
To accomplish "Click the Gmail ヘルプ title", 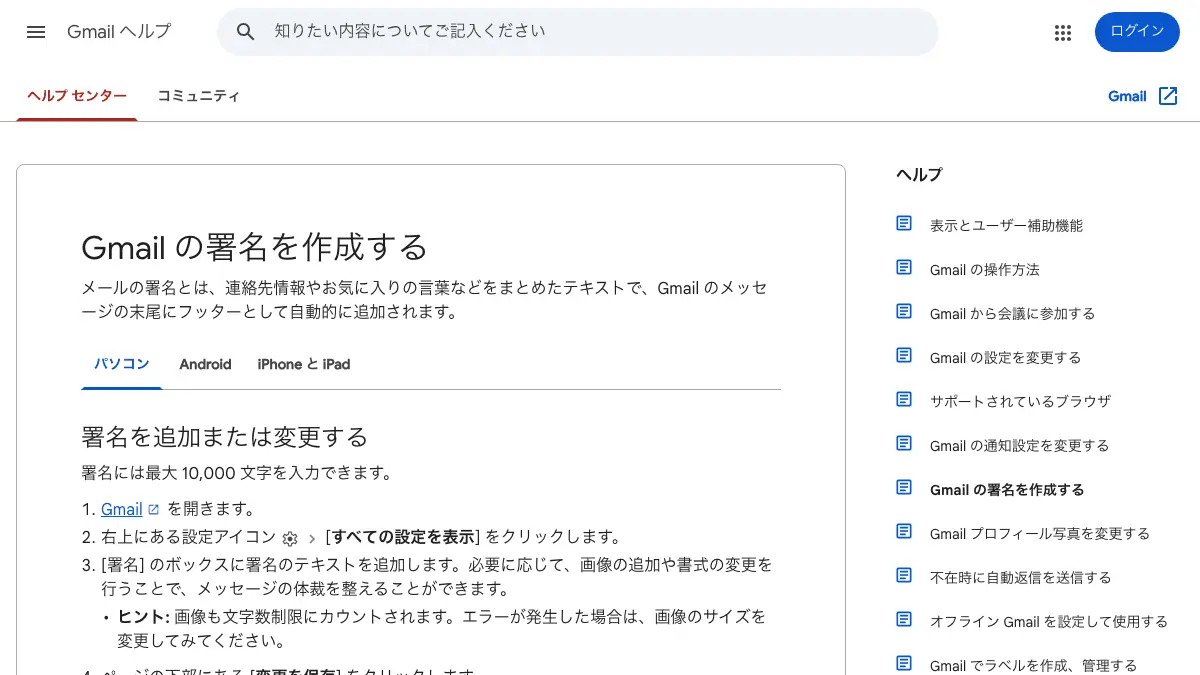I will click(x=119, y=32).
